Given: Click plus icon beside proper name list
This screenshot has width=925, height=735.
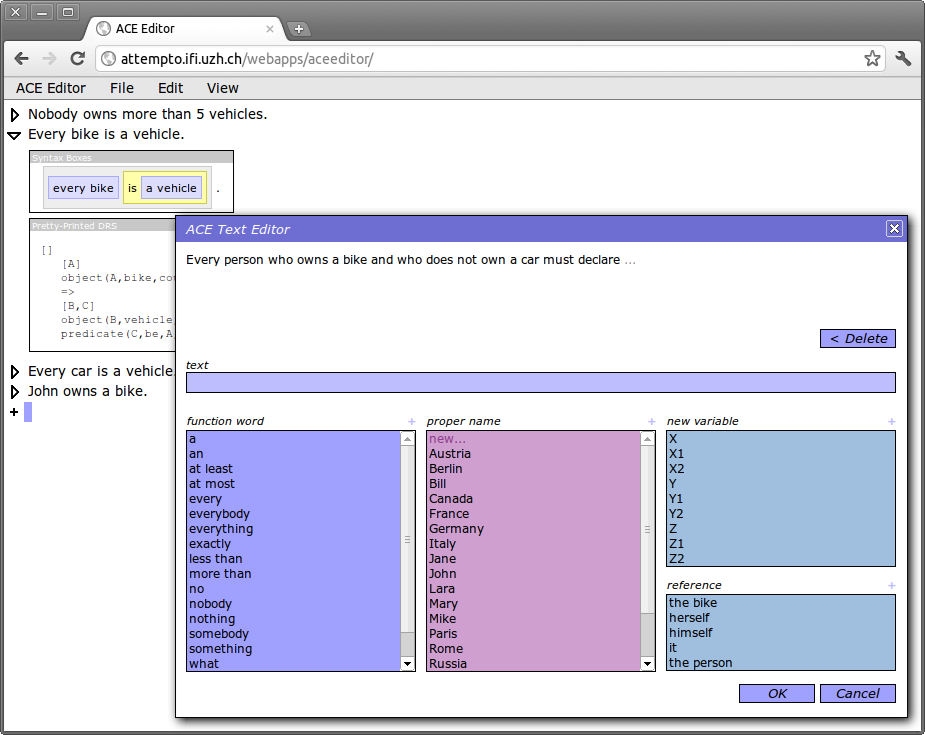Looking at the screenshot, I should pyautogui.click(x=651, y=421).
